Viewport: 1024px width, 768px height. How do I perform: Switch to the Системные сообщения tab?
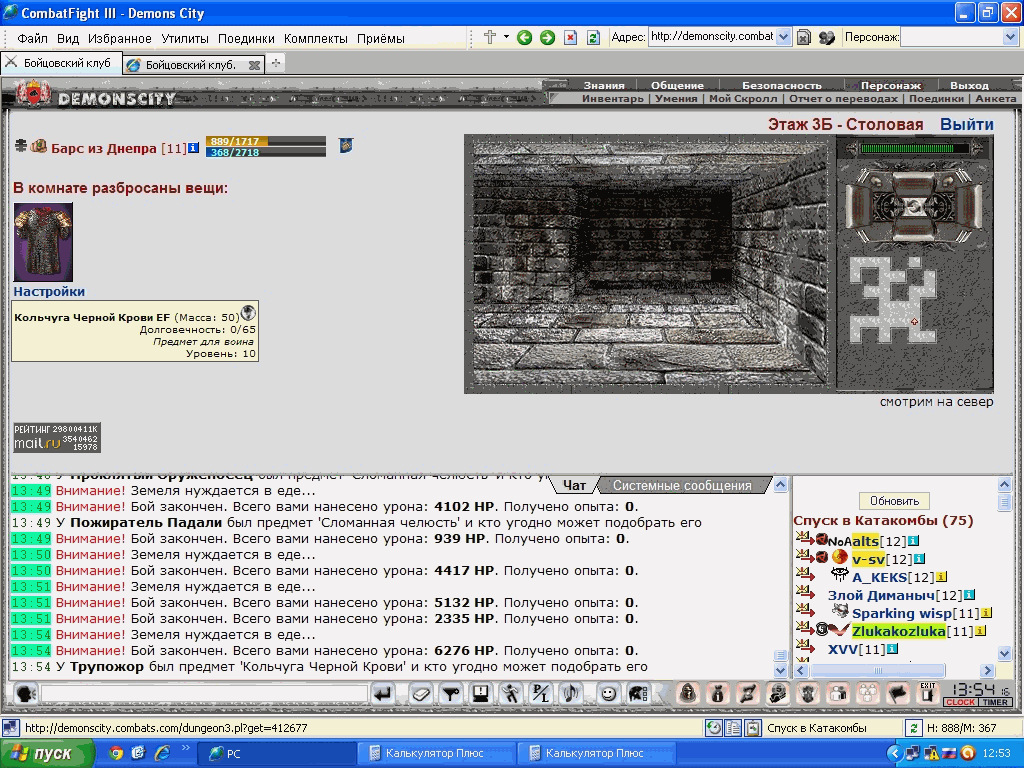(x=682, y=485)
